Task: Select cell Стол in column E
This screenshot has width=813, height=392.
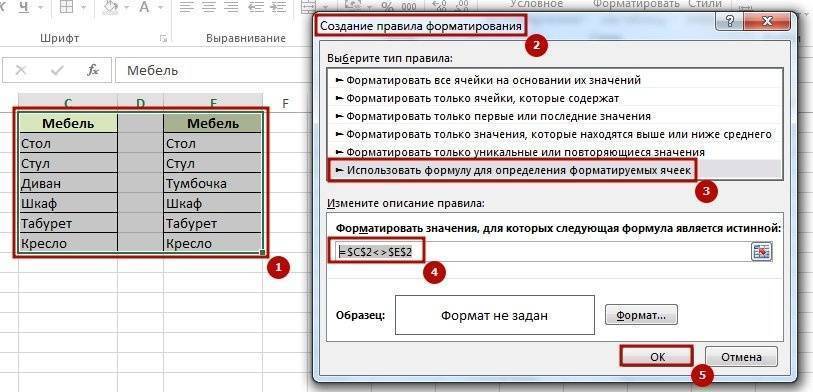Action: (213, 143)
